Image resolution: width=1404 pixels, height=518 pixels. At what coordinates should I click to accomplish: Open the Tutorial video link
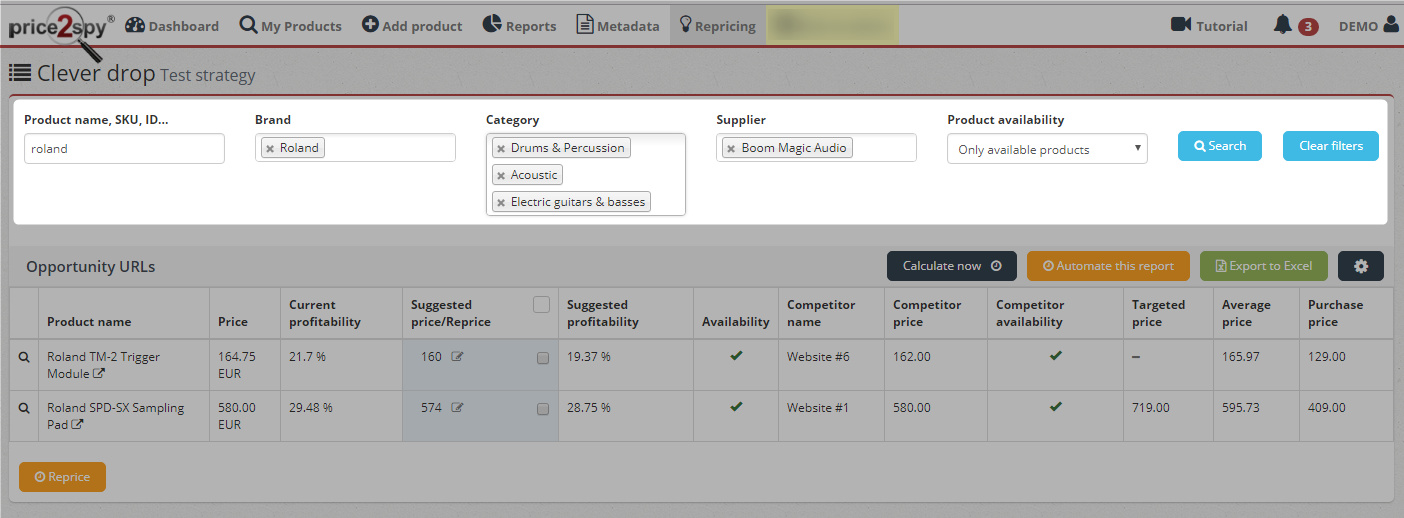coord(1209,25)
